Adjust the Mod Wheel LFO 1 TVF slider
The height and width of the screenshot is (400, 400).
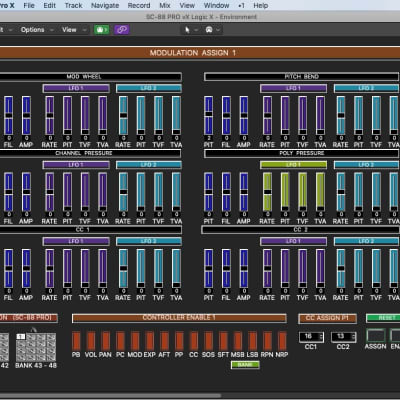85,115
